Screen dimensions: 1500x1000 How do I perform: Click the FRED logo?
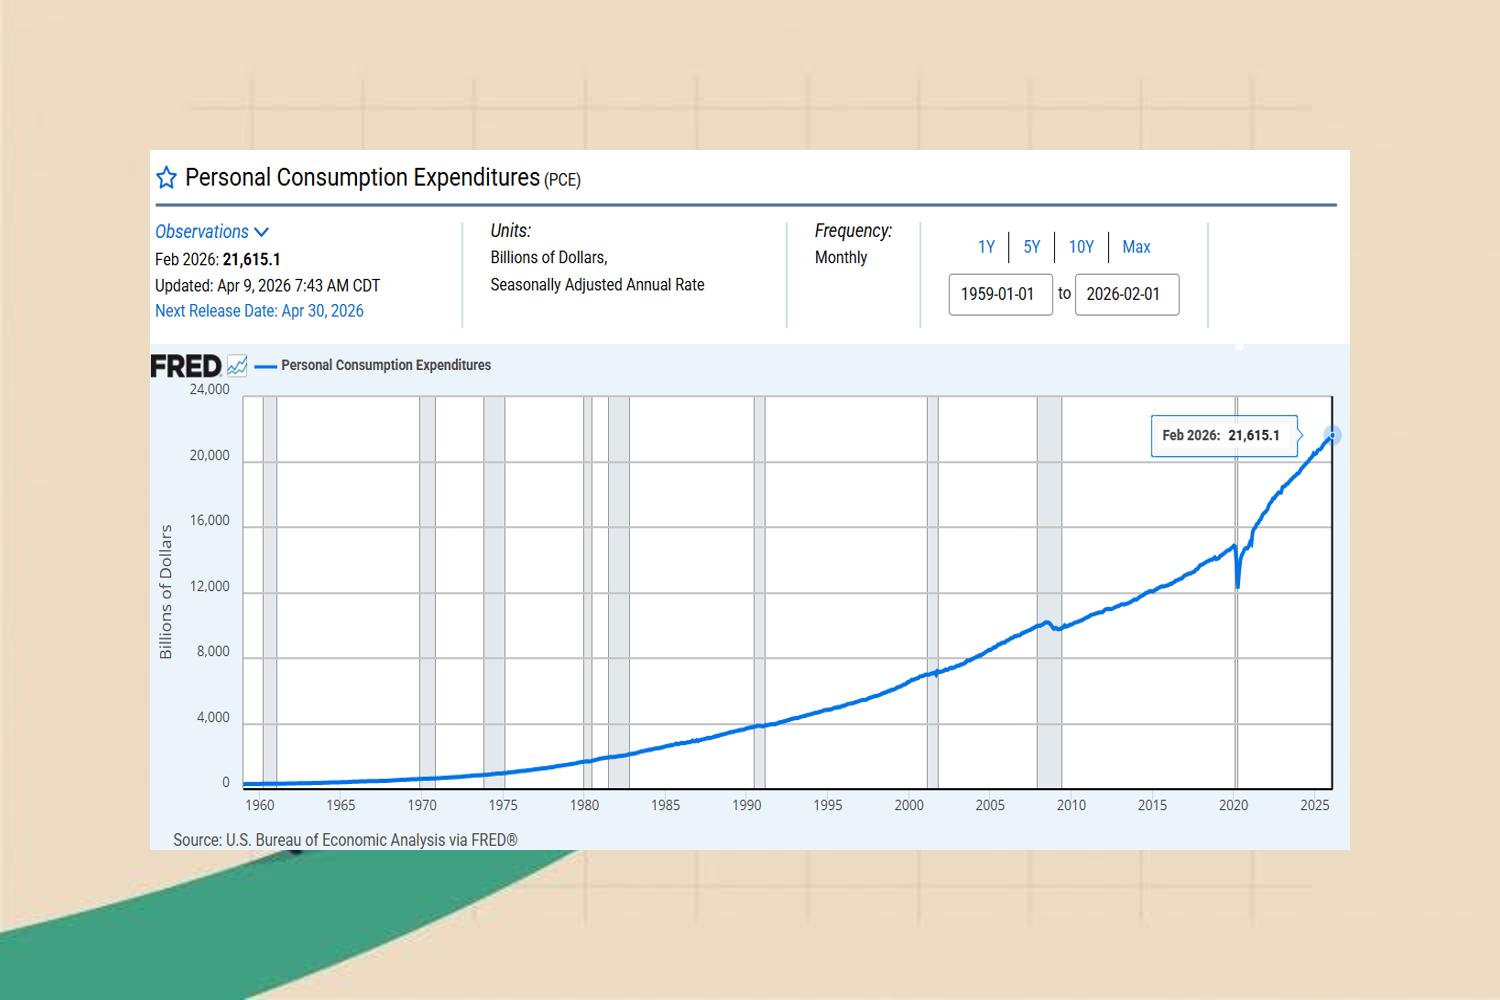click(186, 366)
